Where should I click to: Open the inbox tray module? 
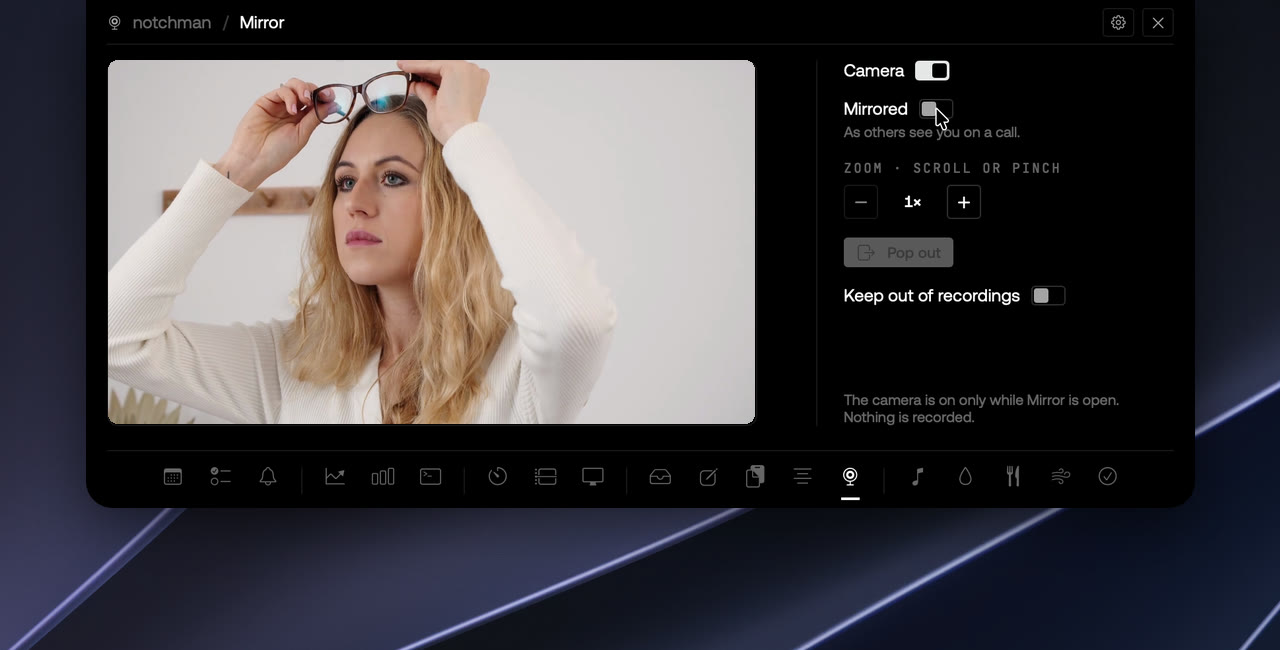[x=660, y=477]
